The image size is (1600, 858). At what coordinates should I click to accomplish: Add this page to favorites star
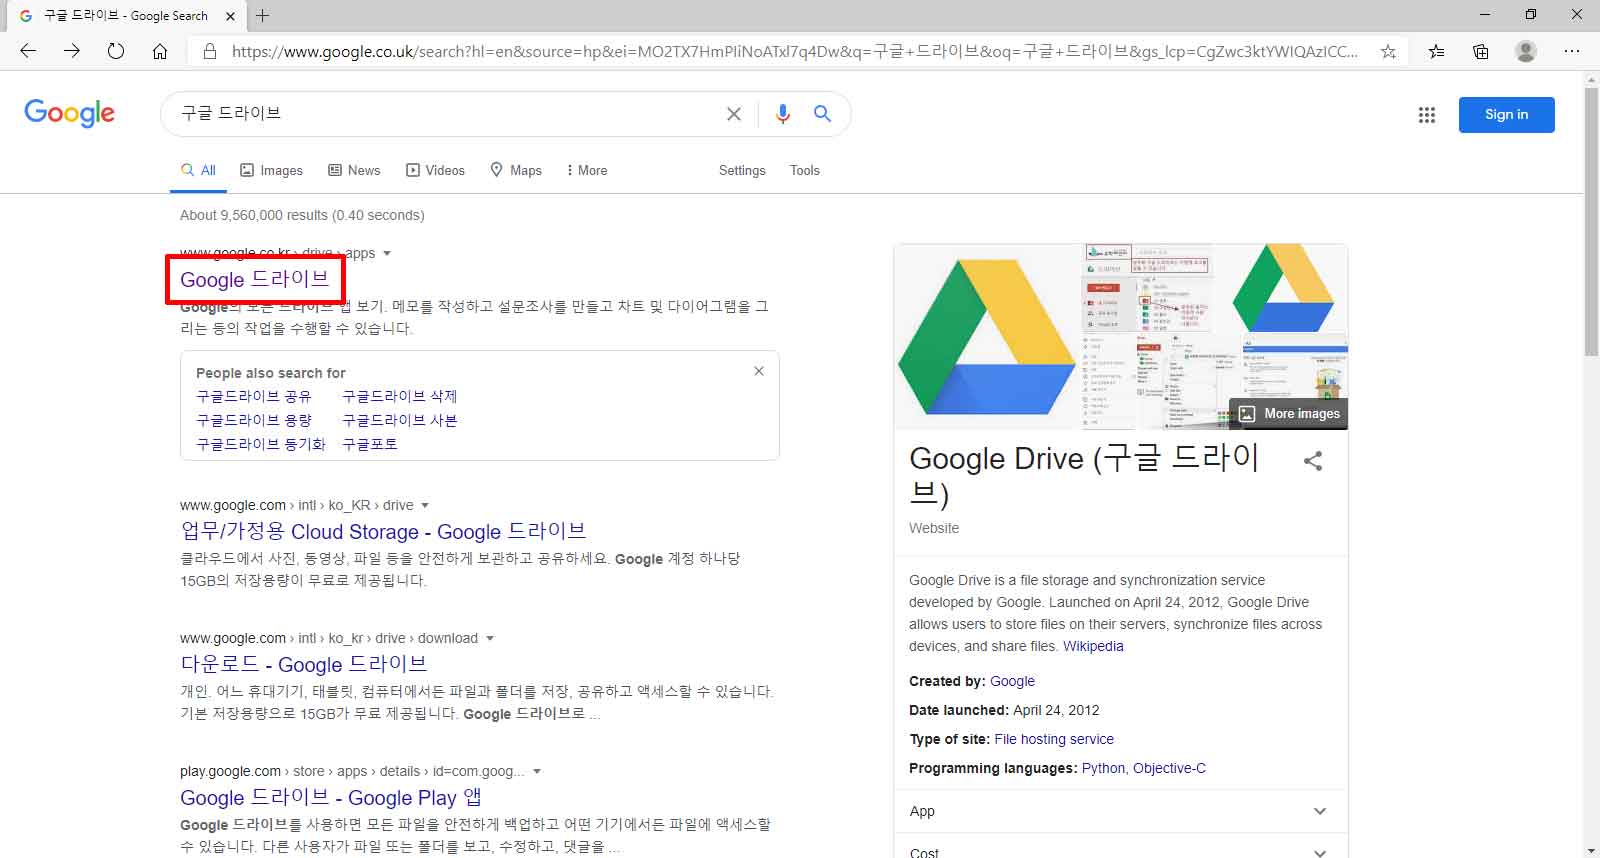1388,51
